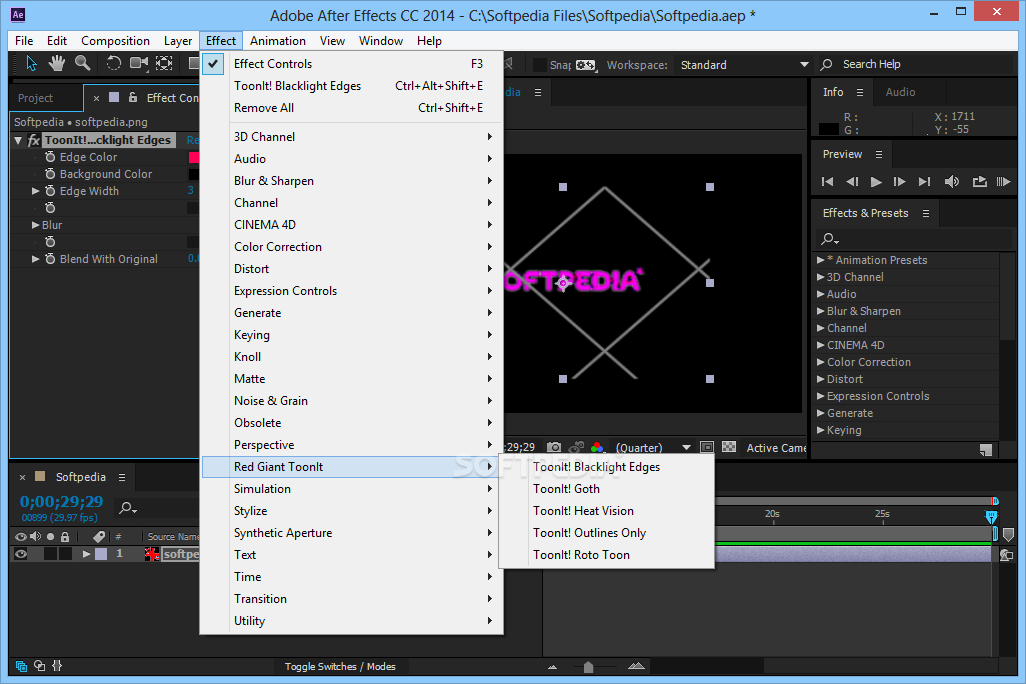
Task: Select the Rotation tool
Action: tap(113, 63)
